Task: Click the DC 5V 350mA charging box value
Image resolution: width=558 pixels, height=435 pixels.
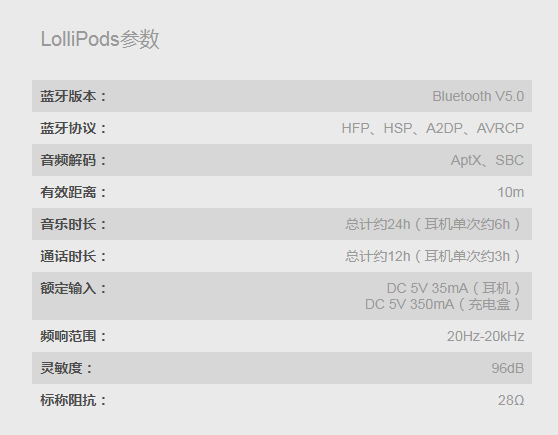Action: click(444, 304)
